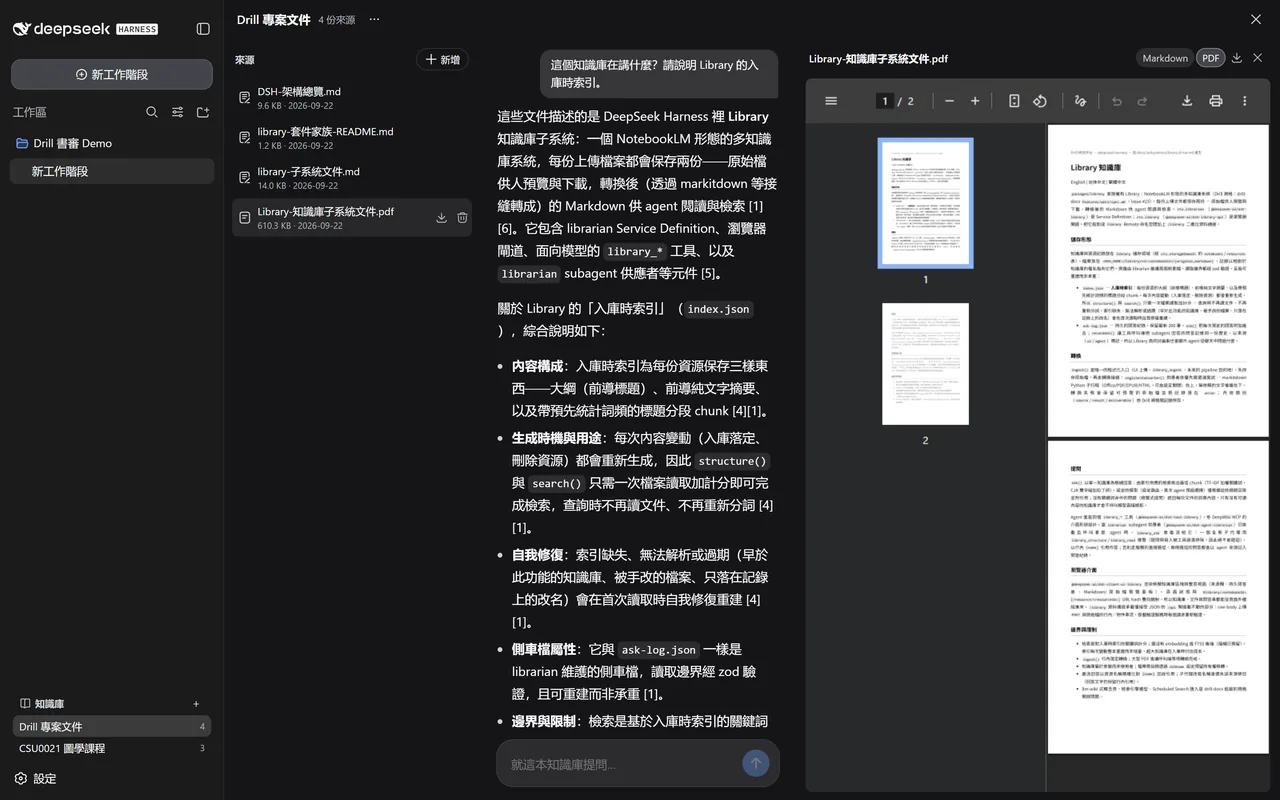Zoom in the PDF with plus
The image size is (1280, 800).
[x=975, y=101]
